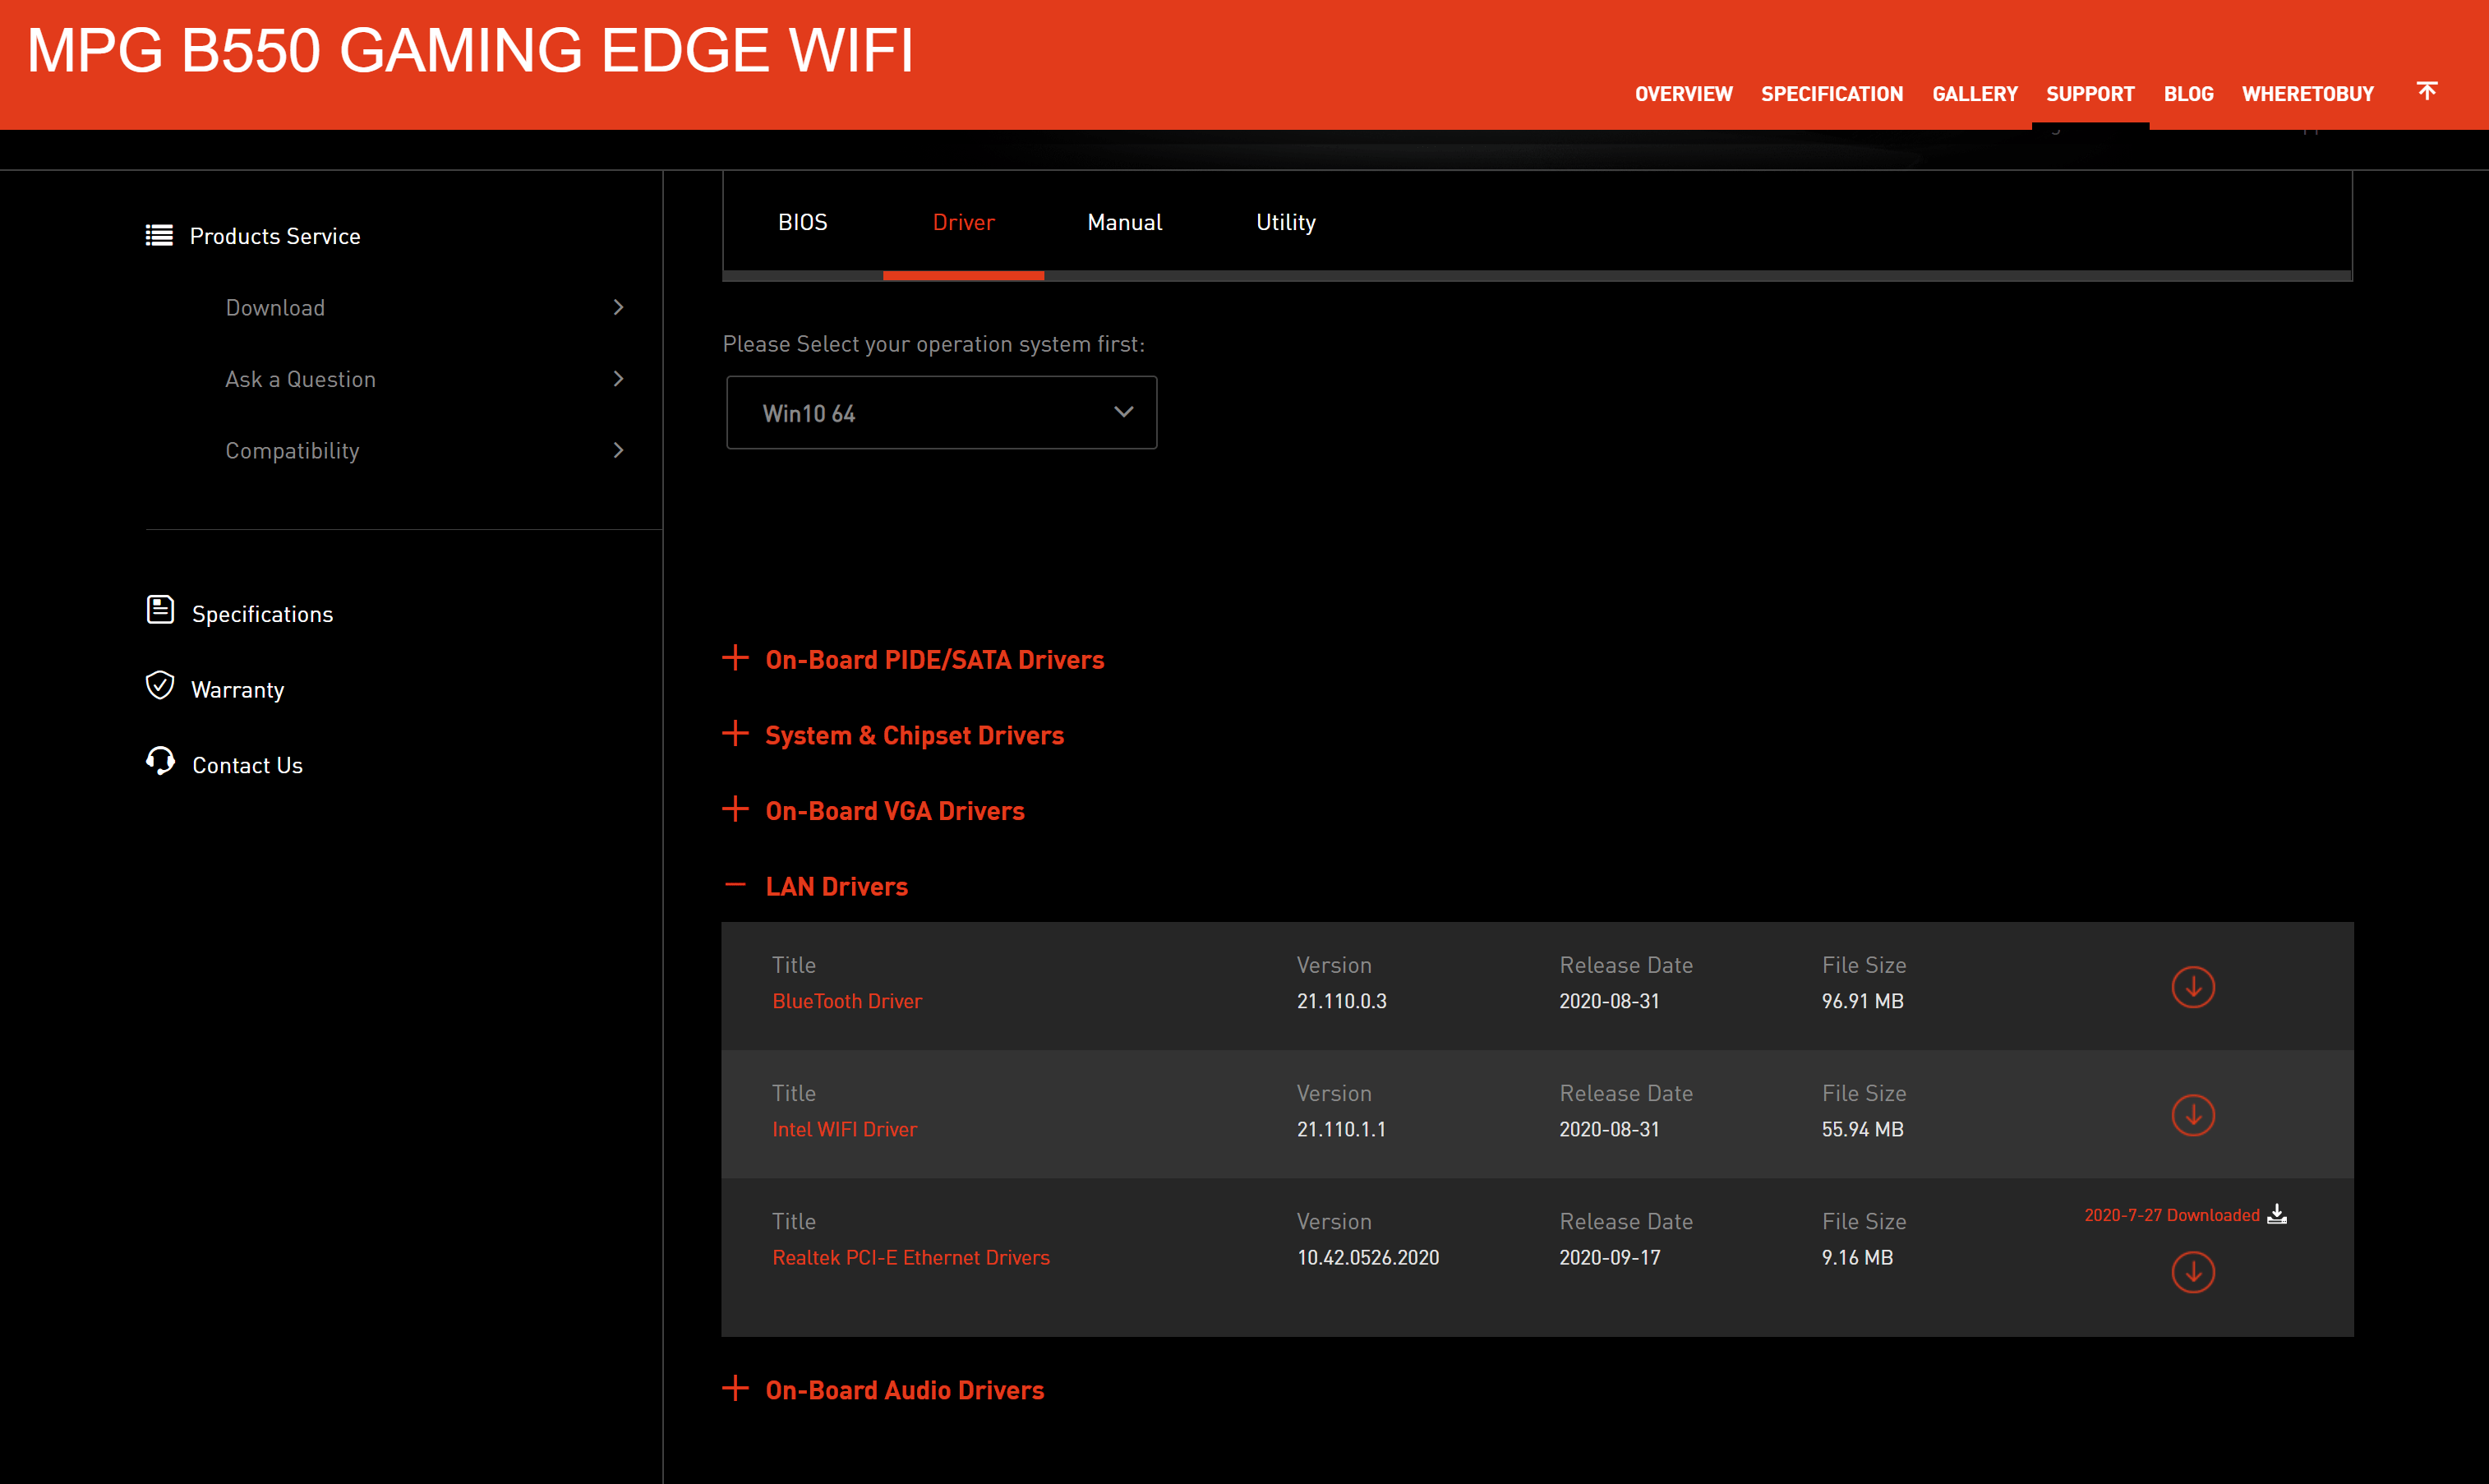
Task: Click the downloaded icon beside 2020-7-27 Downloaded
Action: point(2279,1212)
